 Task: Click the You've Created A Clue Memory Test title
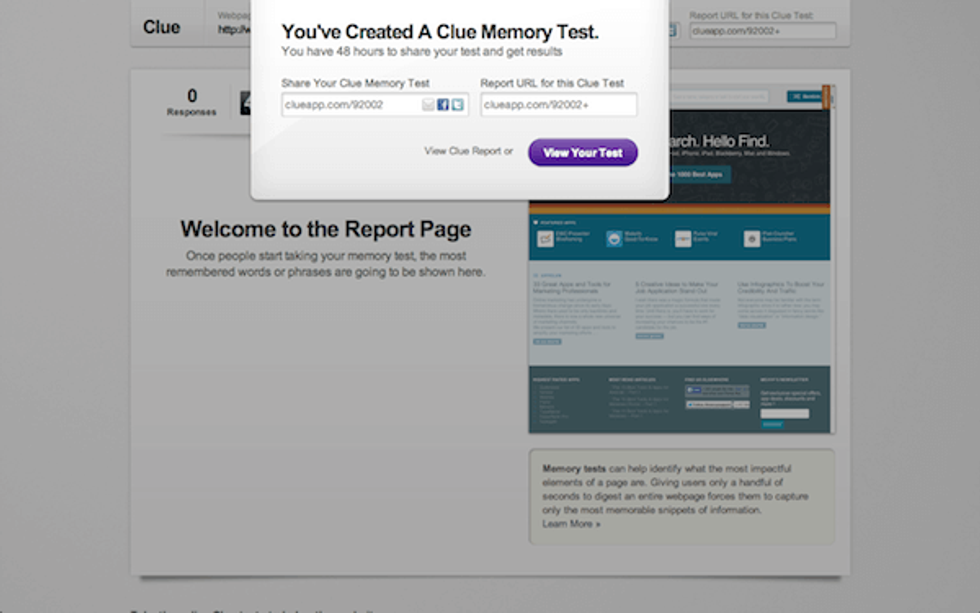(x=440, y=32)
